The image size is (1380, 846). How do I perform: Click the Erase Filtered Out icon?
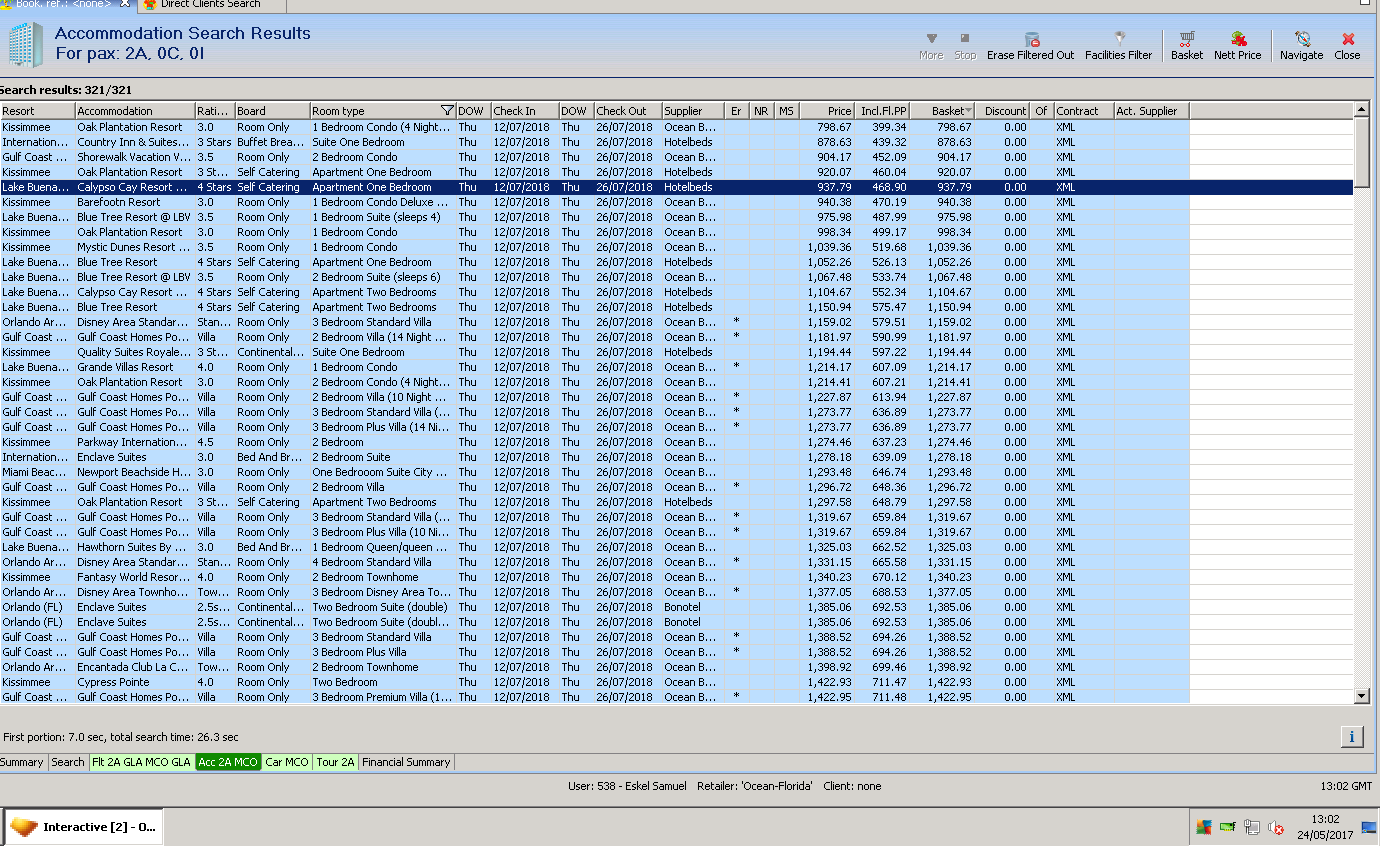point(1031,40)
